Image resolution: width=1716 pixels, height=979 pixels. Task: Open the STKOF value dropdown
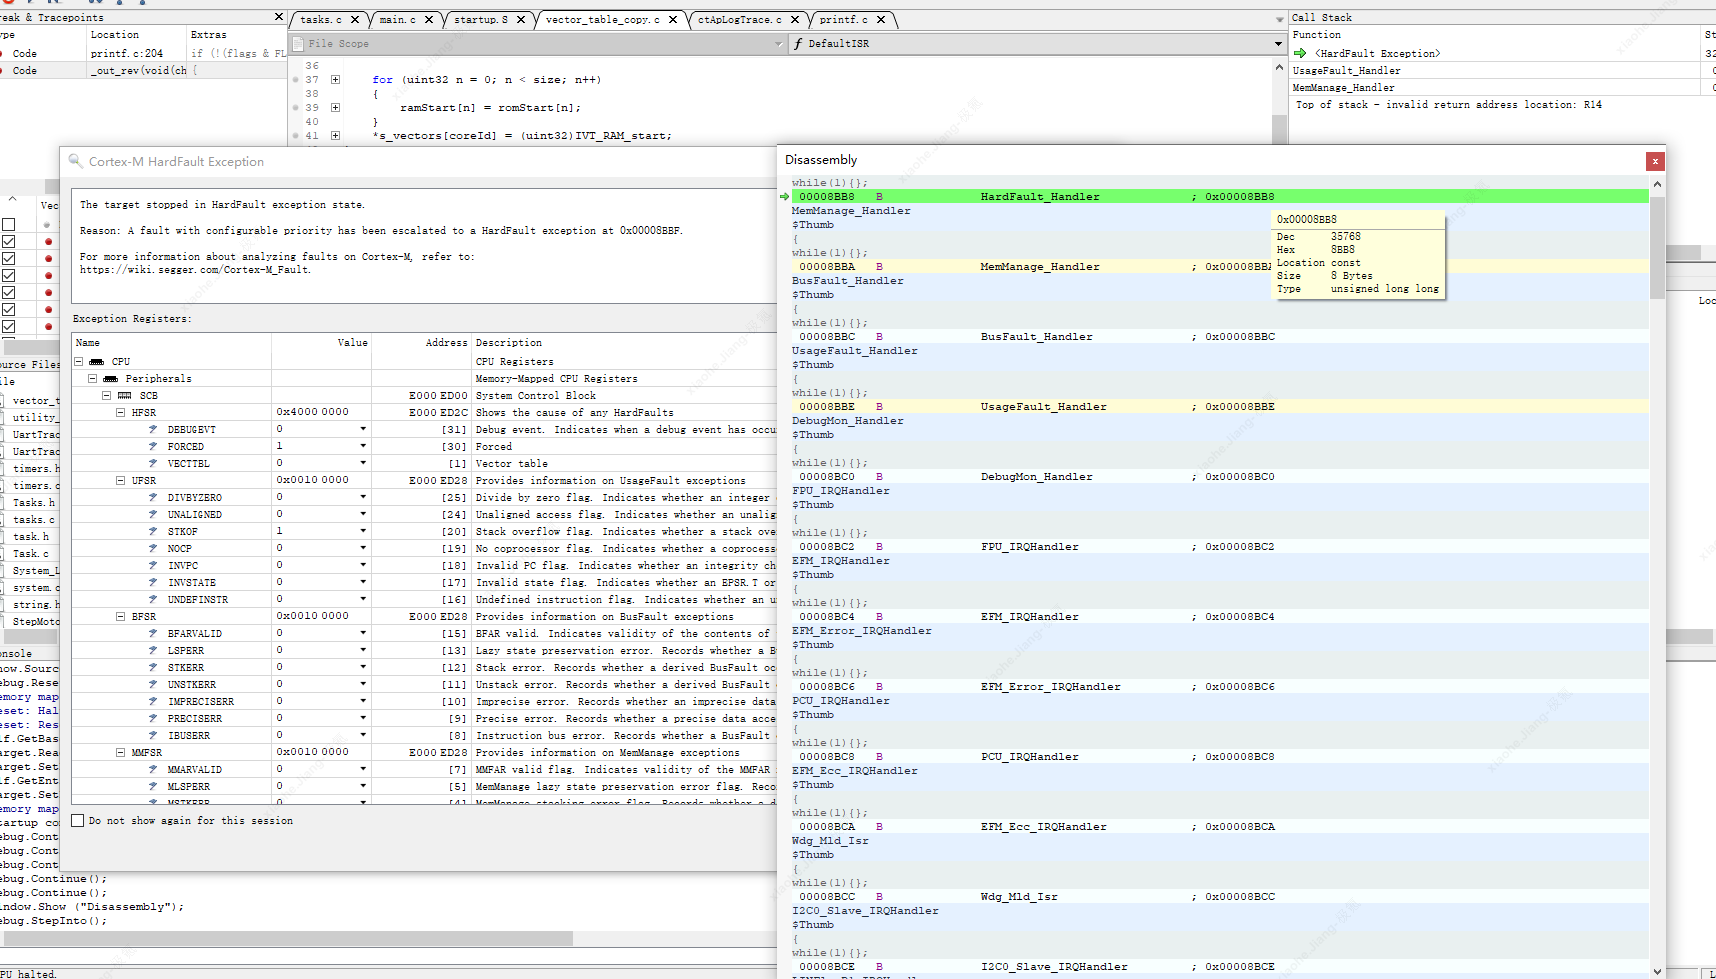point(363,531)
